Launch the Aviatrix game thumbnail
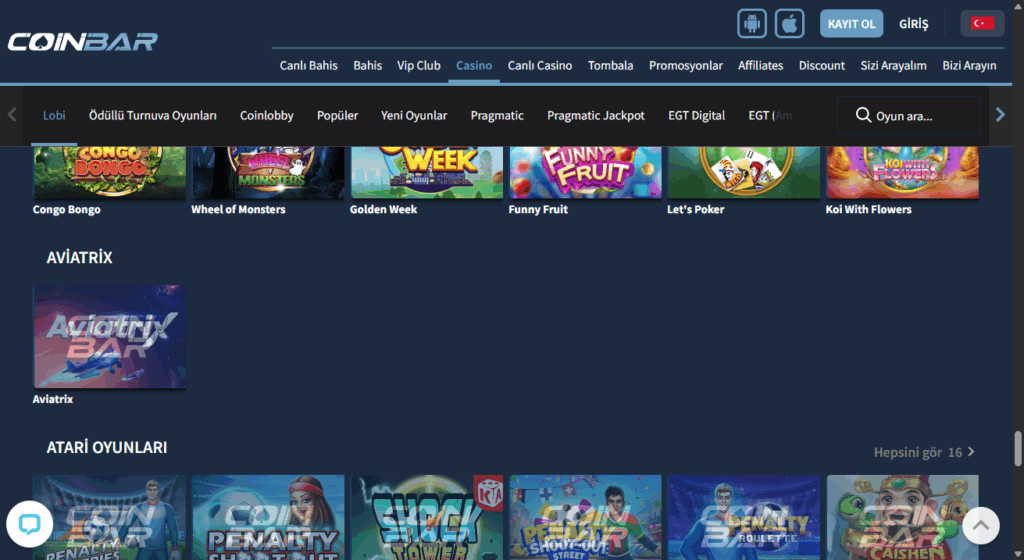 tap(109, 336)
